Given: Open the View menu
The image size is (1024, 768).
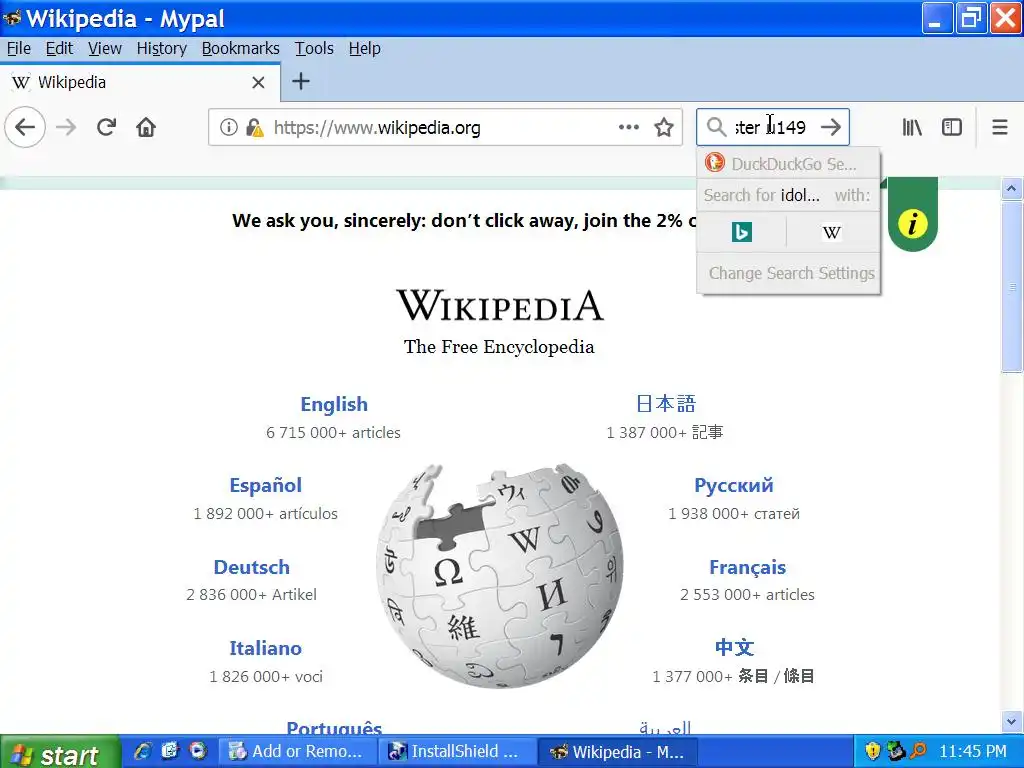Looking at the screenshot, I should click(x=105, y=48).
